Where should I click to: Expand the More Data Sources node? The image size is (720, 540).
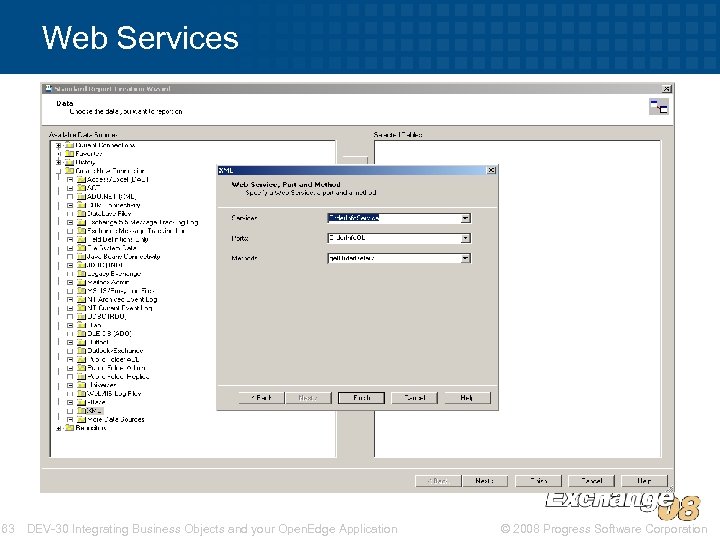click(x=70, y=420)
